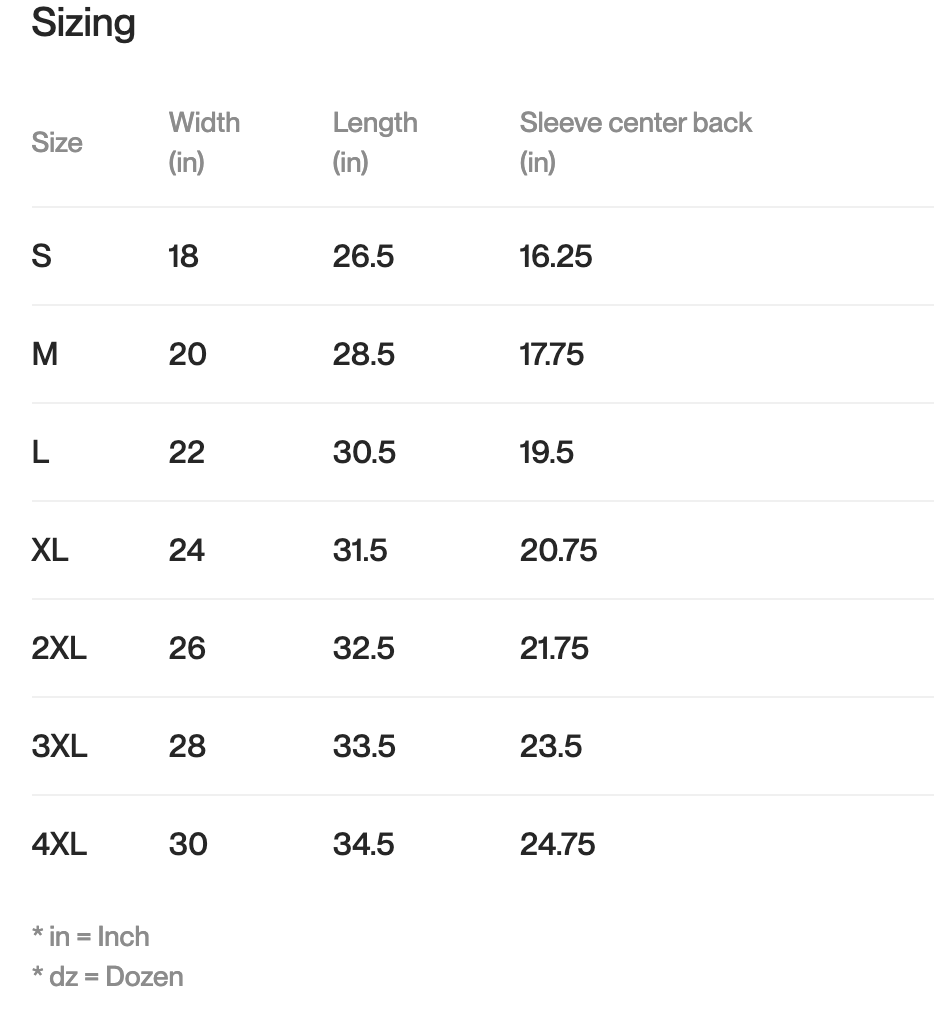The image size is (934, 1014).
Task: Click width value 18 for size S
Action: 184,256
